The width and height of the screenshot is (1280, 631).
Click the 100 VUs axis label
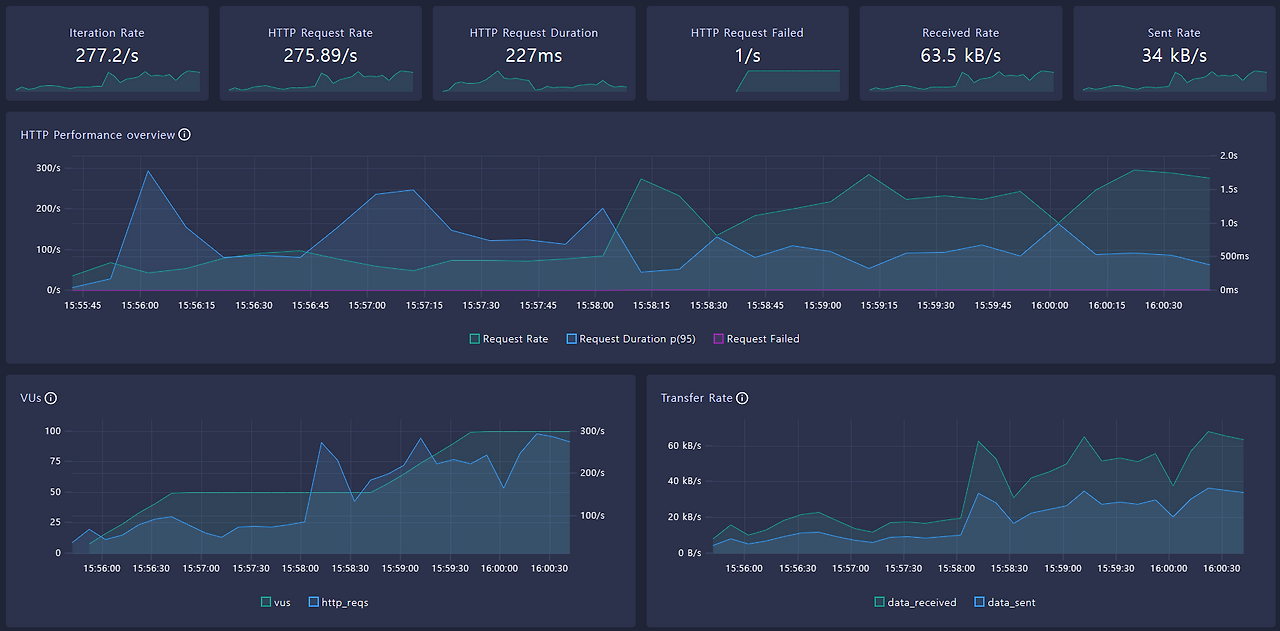(52, 431)
